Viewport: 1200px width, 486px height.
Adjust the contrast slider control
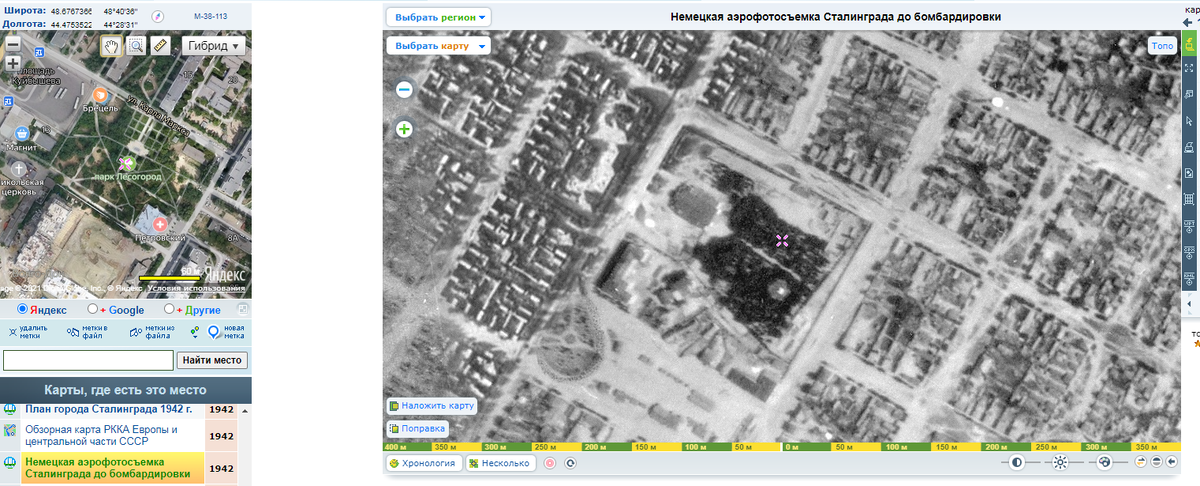pyautogui.click(x=1017, y=462)
